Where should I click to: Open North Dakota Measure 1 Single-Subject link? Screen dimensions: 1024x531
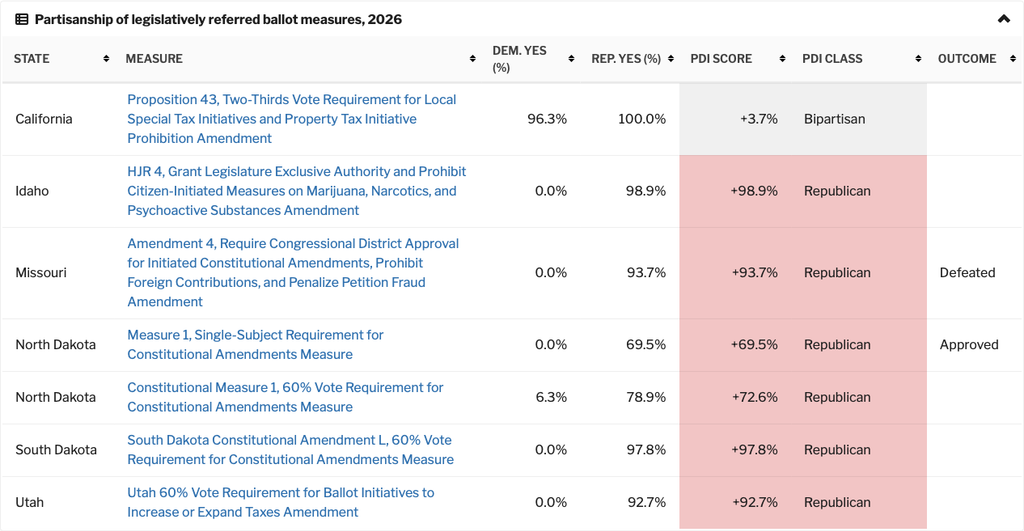(x=255, y=344)
